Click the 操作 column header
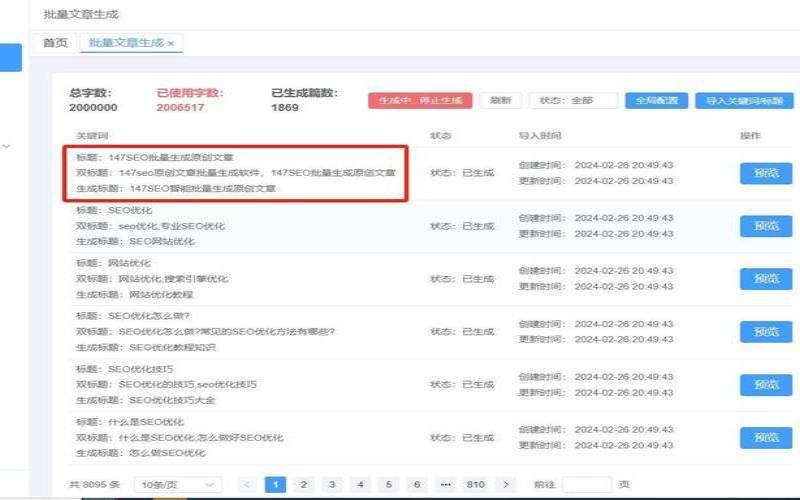The image size is (800, 500). click(x=750, y=136)
